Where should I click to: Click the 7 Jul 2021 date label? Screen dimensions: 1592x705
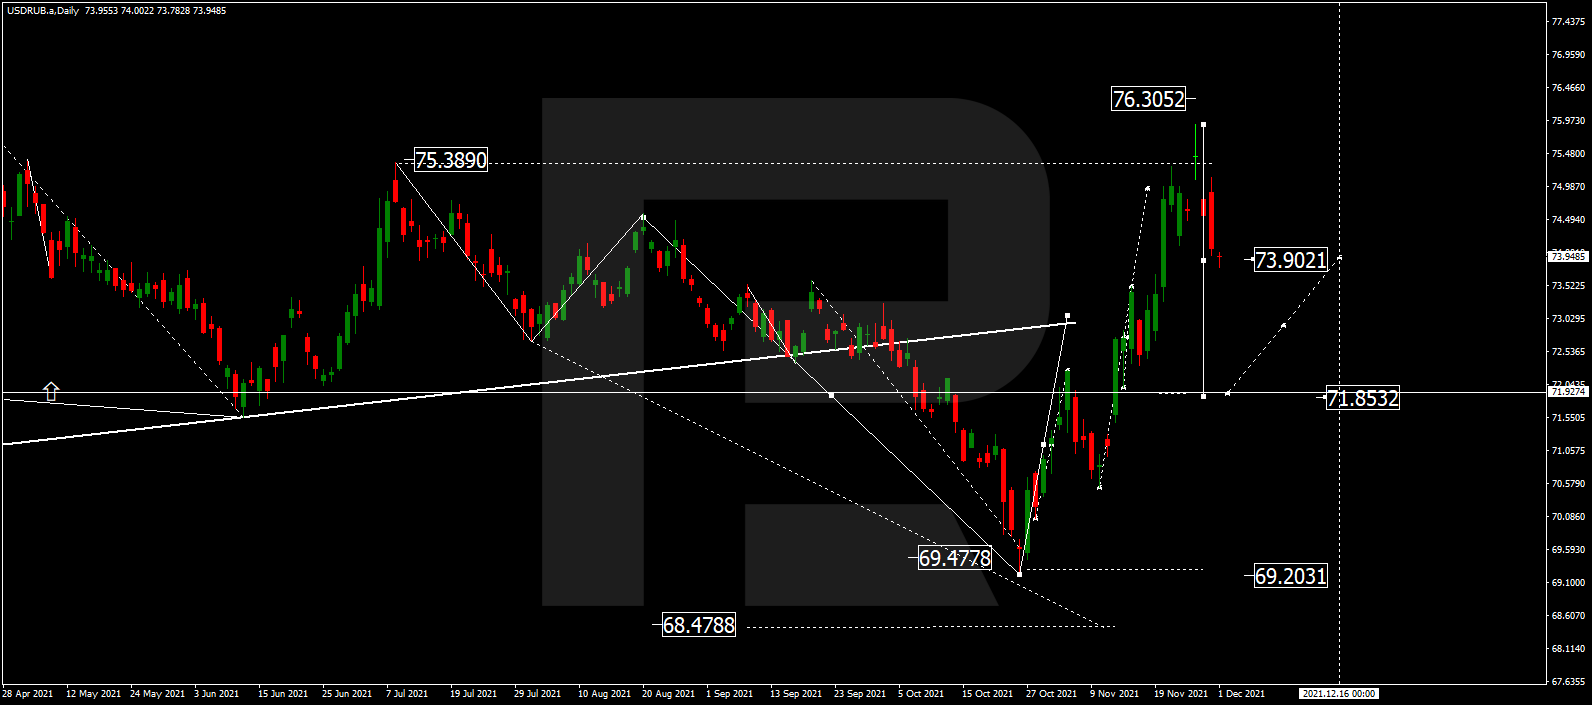406,693
